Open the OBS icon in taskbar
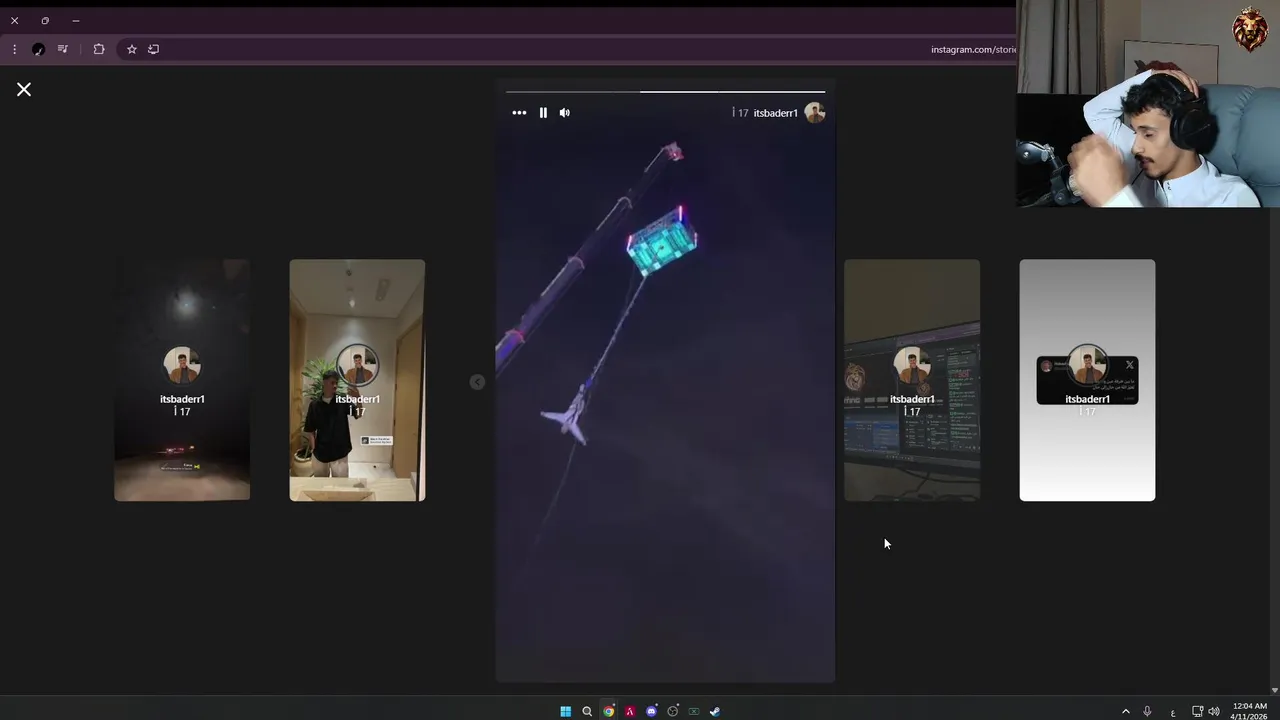Viewport: 1280px width, 720px height. click(673, 711)
